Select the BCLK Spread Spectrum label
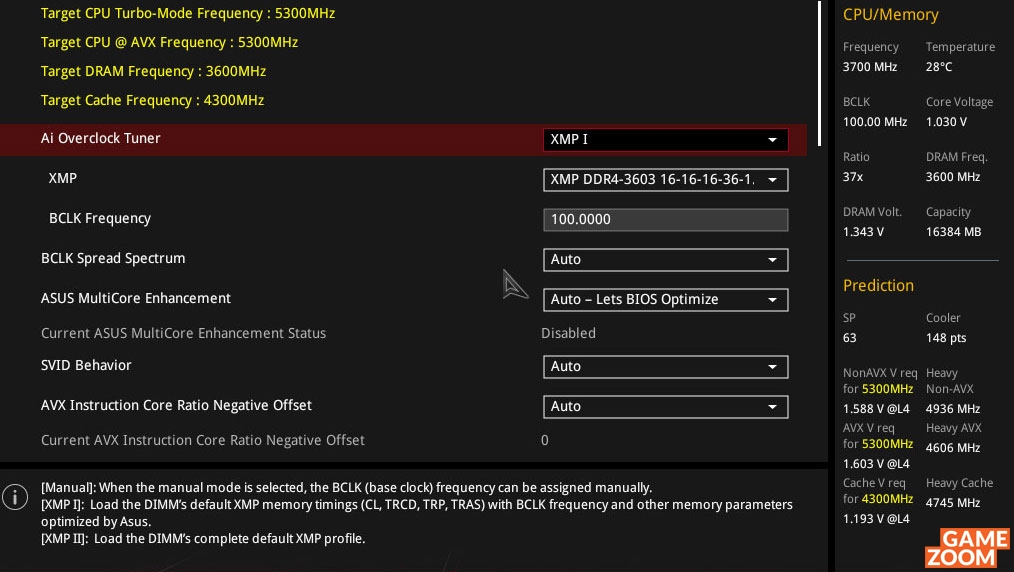The height and width of the screenshot is (572, 1014). 113,259
